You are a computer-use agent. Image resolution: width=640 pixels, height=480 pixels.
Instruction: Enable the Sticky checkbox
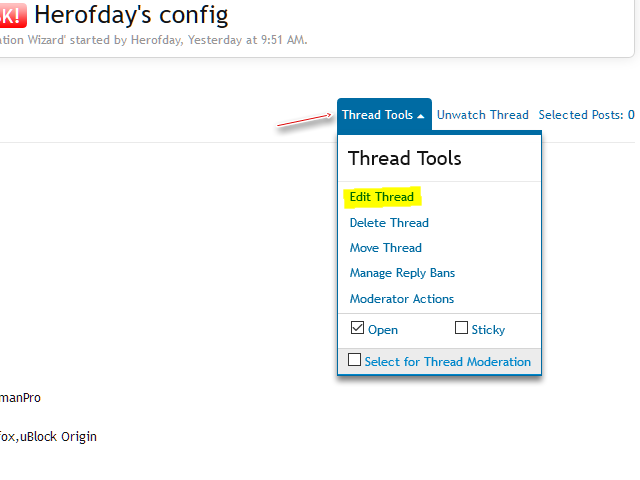(461, 328)
